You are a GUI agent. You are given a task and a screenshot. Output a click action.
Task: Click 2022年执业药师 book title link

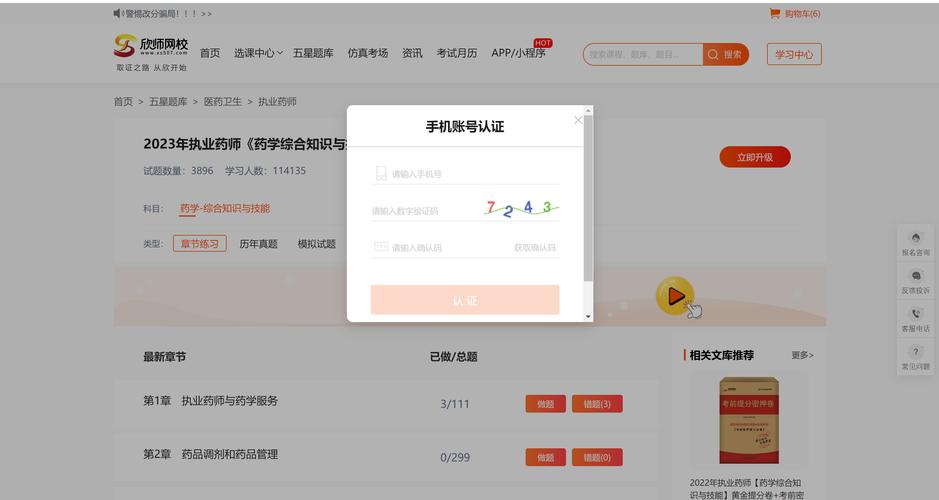point(746,489)
